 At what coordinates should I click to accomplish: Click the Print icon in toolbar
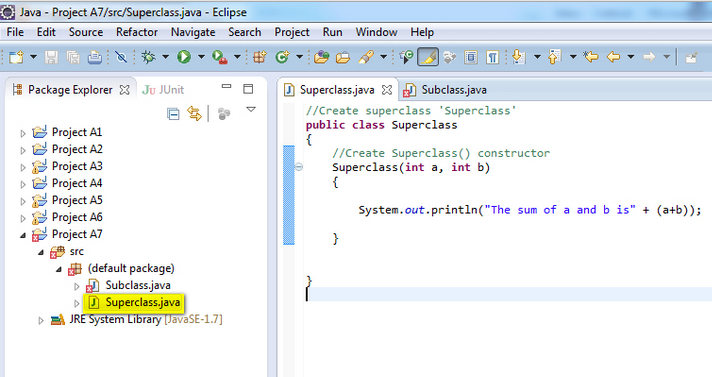tap(94, 57)
